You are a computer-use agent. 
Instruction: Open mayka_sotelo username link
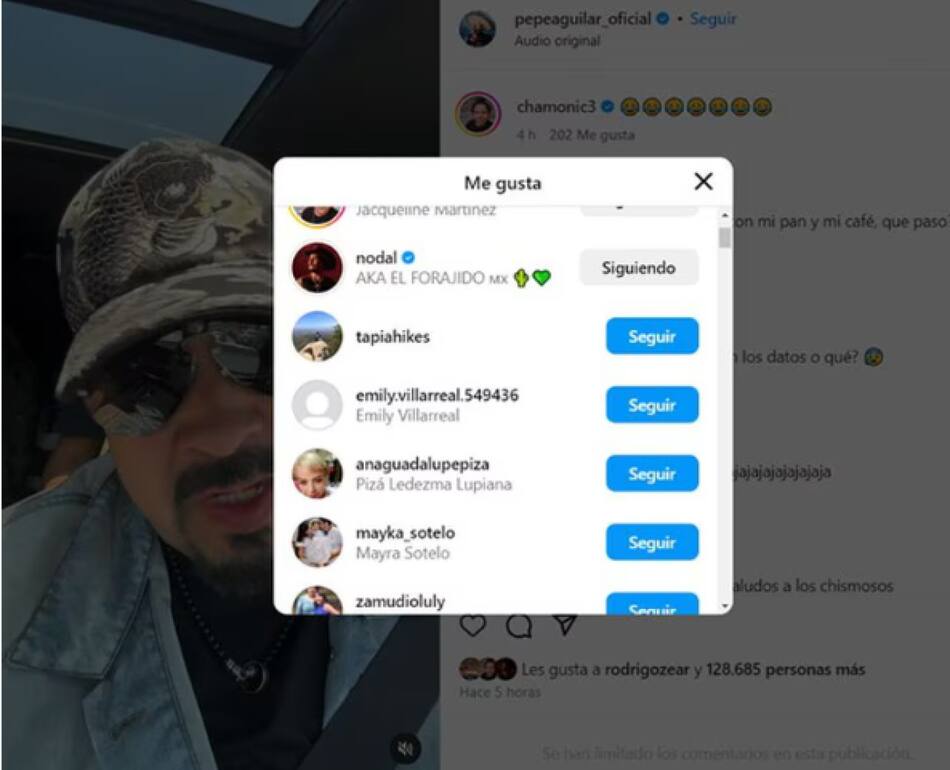(405, 533)
